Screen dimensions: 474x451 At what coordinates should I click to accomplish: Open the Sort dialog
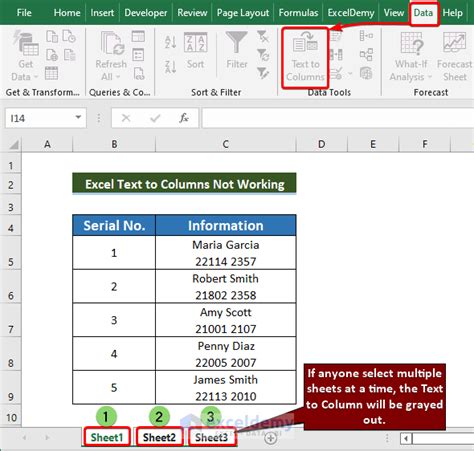tap(195, 51)
